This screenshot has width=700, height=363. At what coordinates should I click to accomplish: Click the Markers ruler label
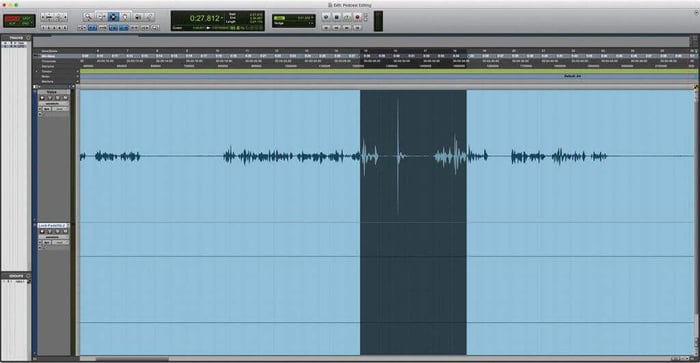[47, 82]
